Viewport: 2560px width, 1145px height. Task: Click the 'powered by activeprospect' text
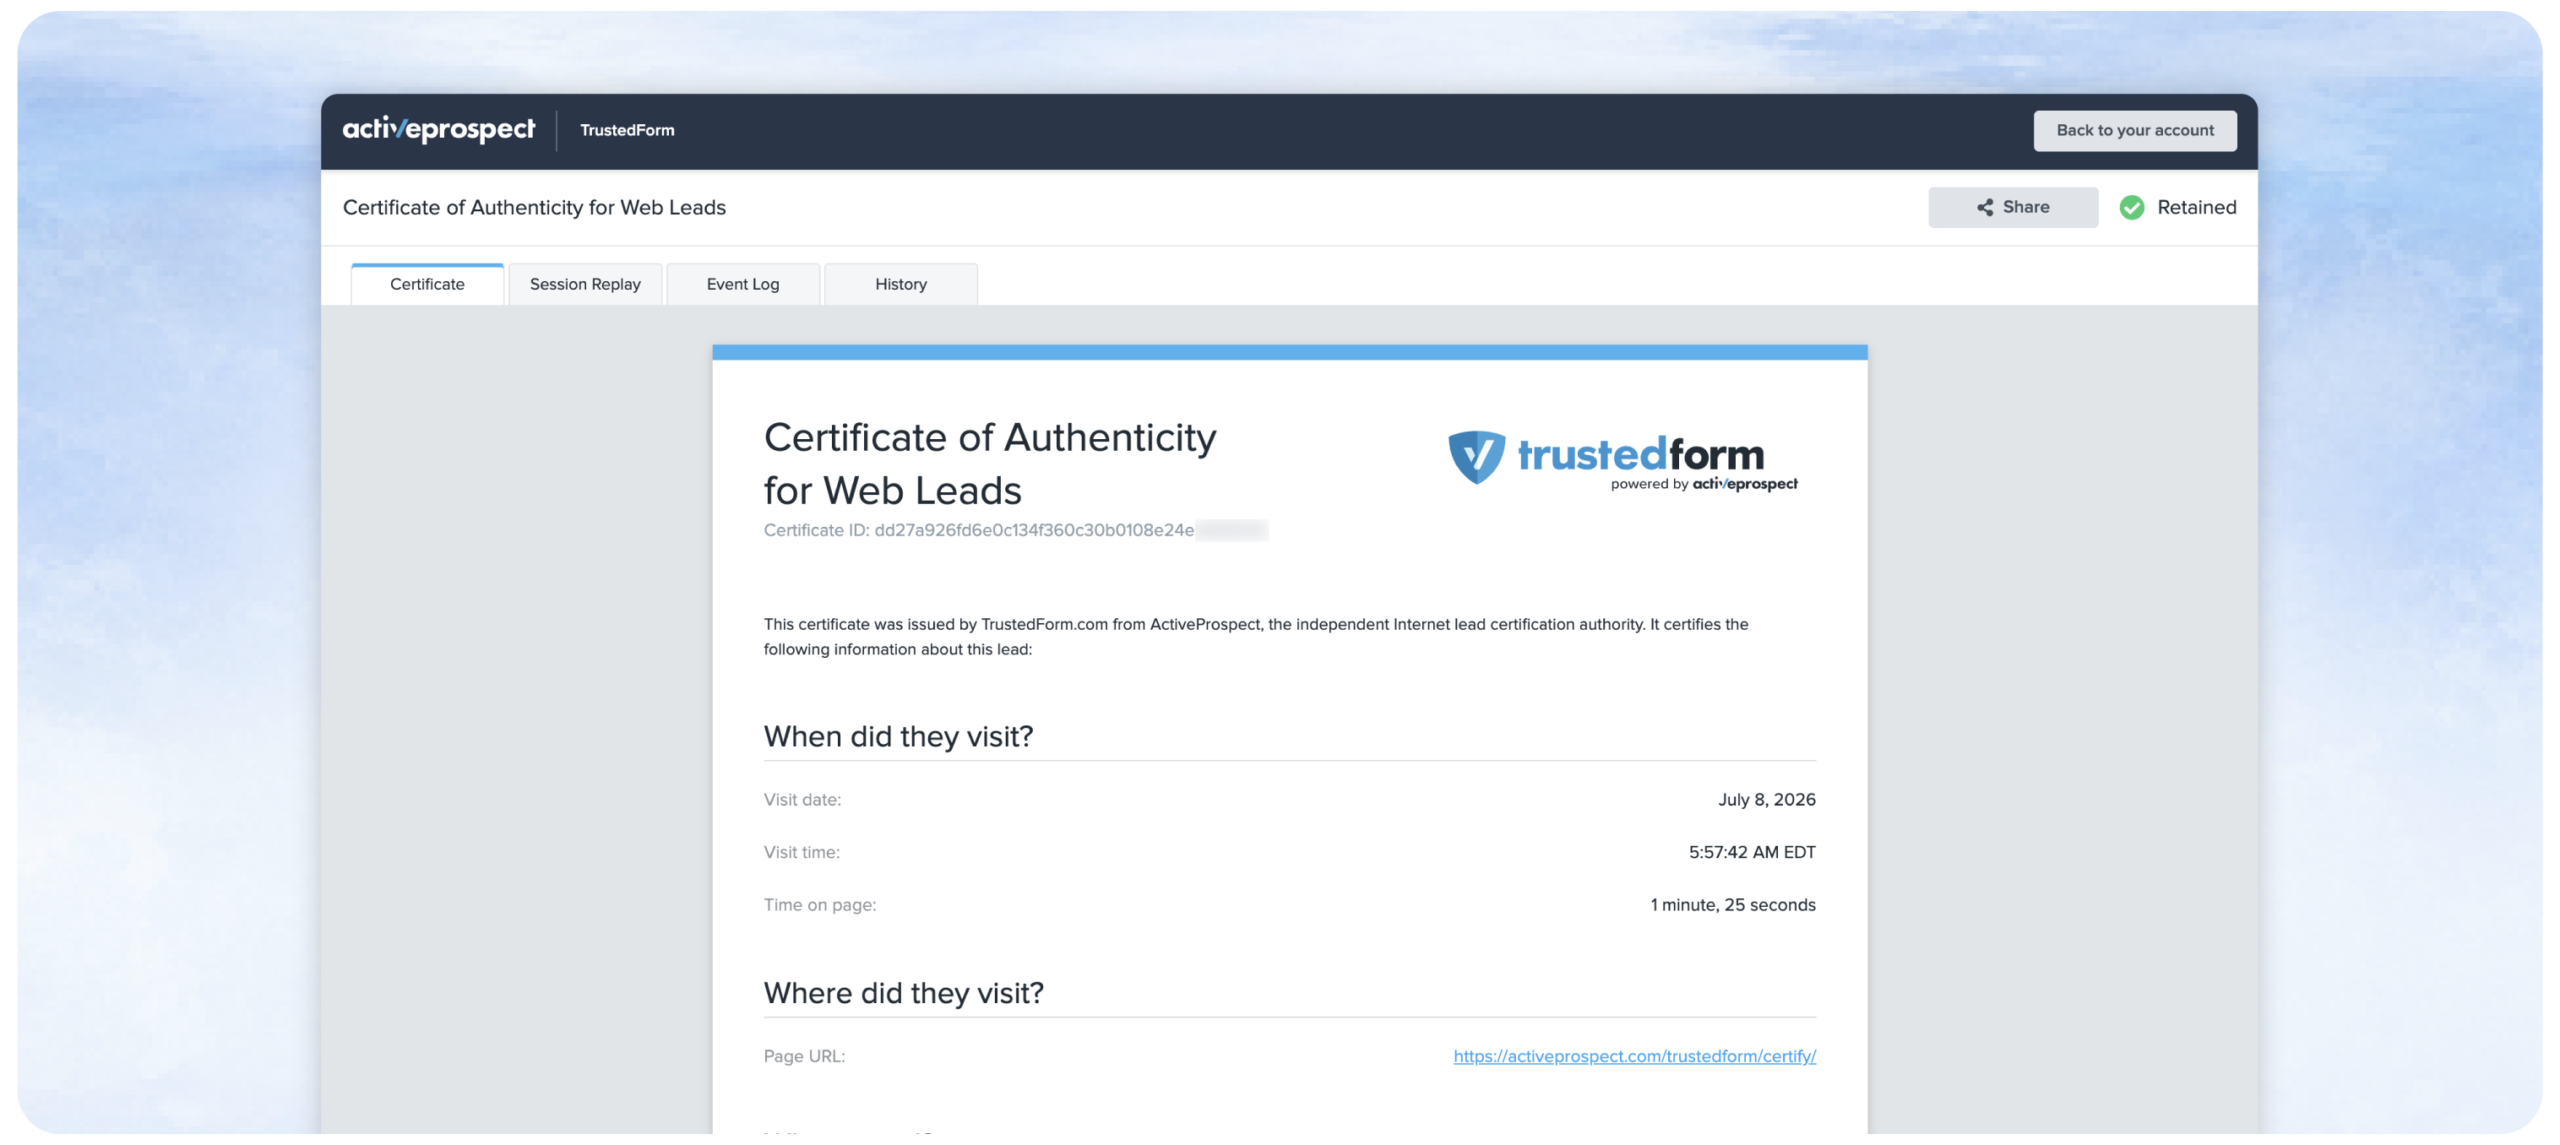click(x=1704, y=484)
